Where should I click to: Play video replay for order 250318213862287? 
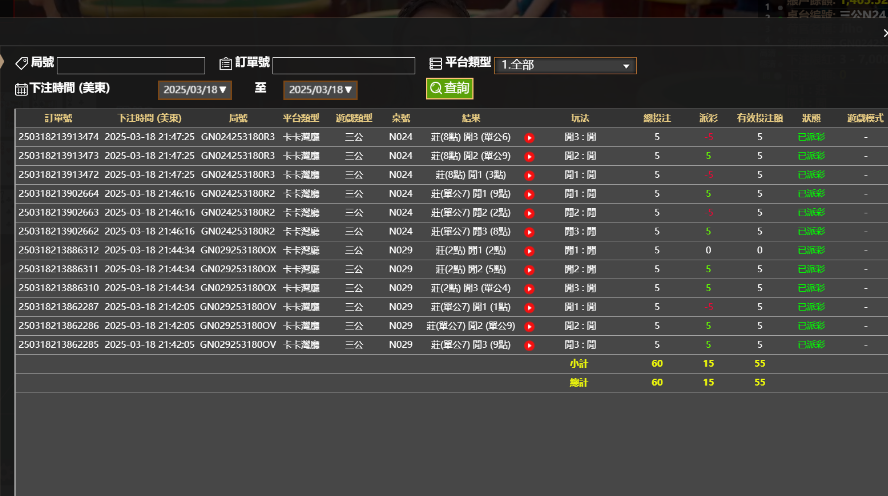(530, 307)
